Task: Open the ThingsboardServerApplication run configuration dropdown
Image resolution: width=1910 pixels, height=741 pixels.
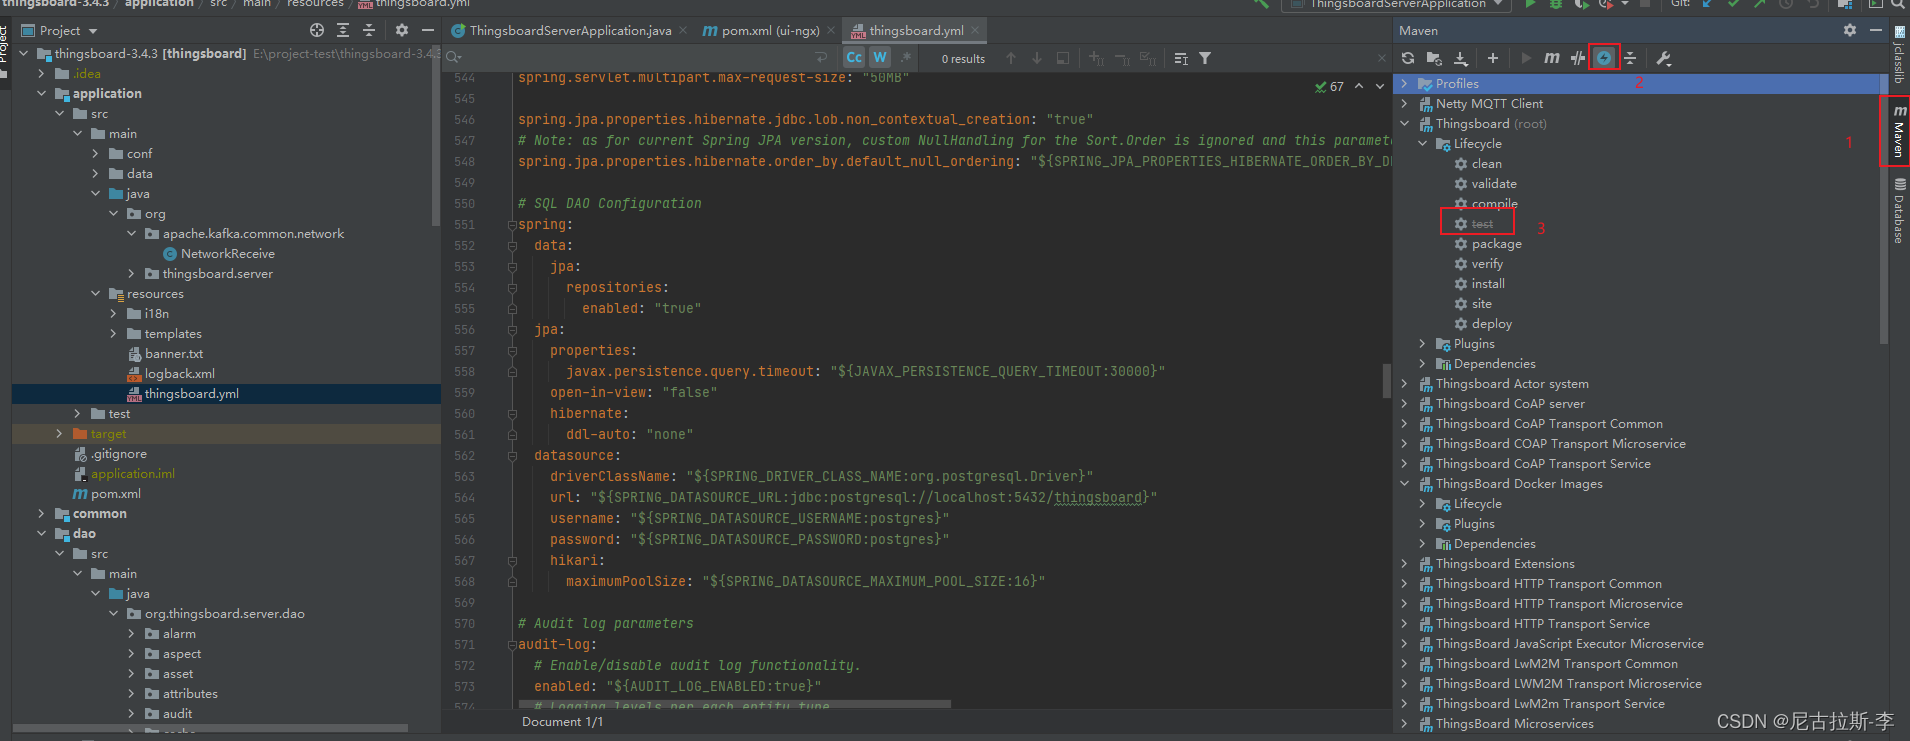Action: 1396,4
